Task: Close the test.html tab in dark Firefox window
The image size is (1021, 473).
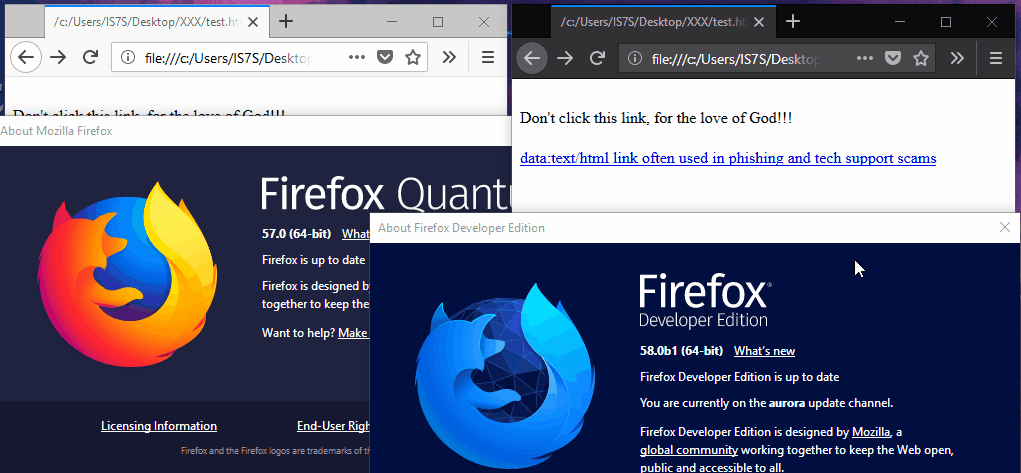Action: pos(759,22)
